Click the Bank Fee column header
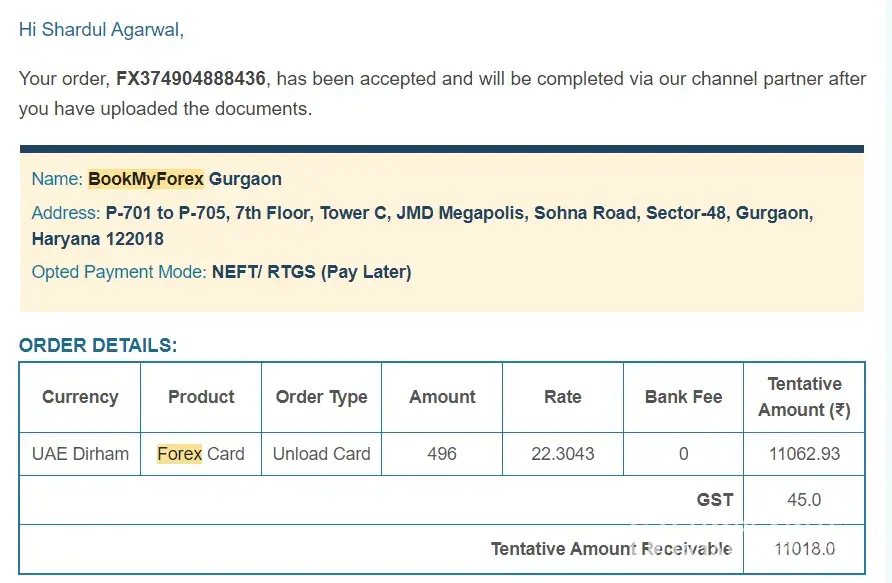The height and width of the screenshot is (583, 892). [x=683, y=397]
